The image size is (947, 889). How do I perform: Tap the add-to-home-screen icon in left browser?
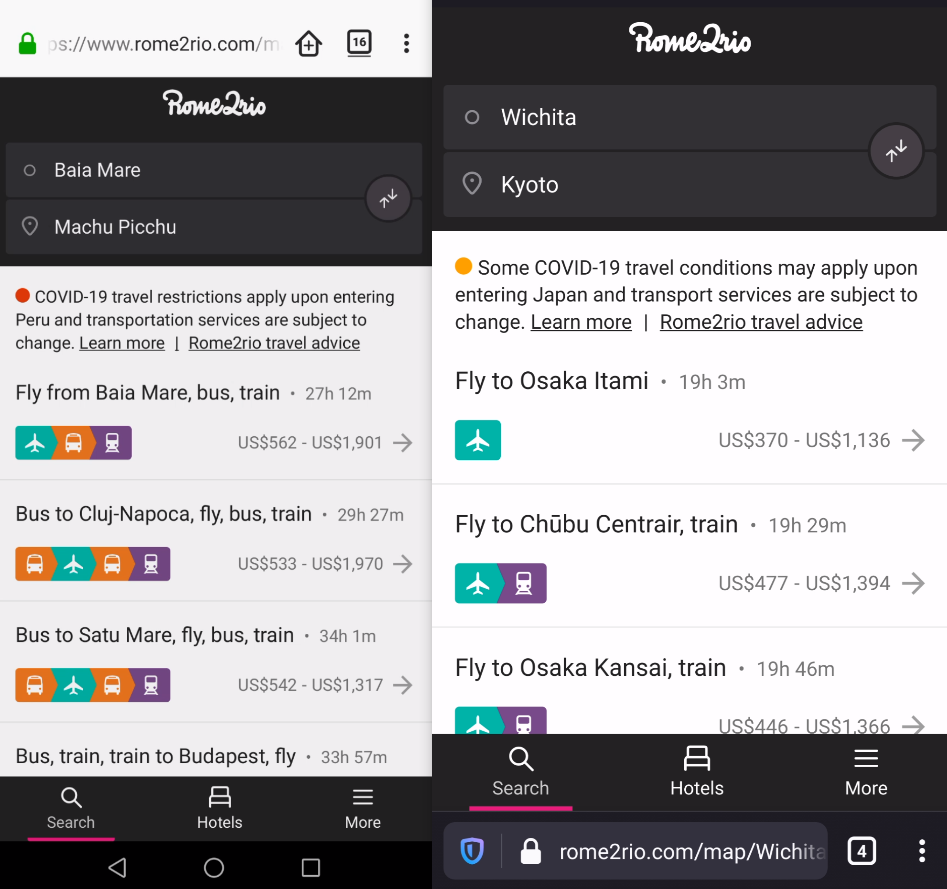309,43
